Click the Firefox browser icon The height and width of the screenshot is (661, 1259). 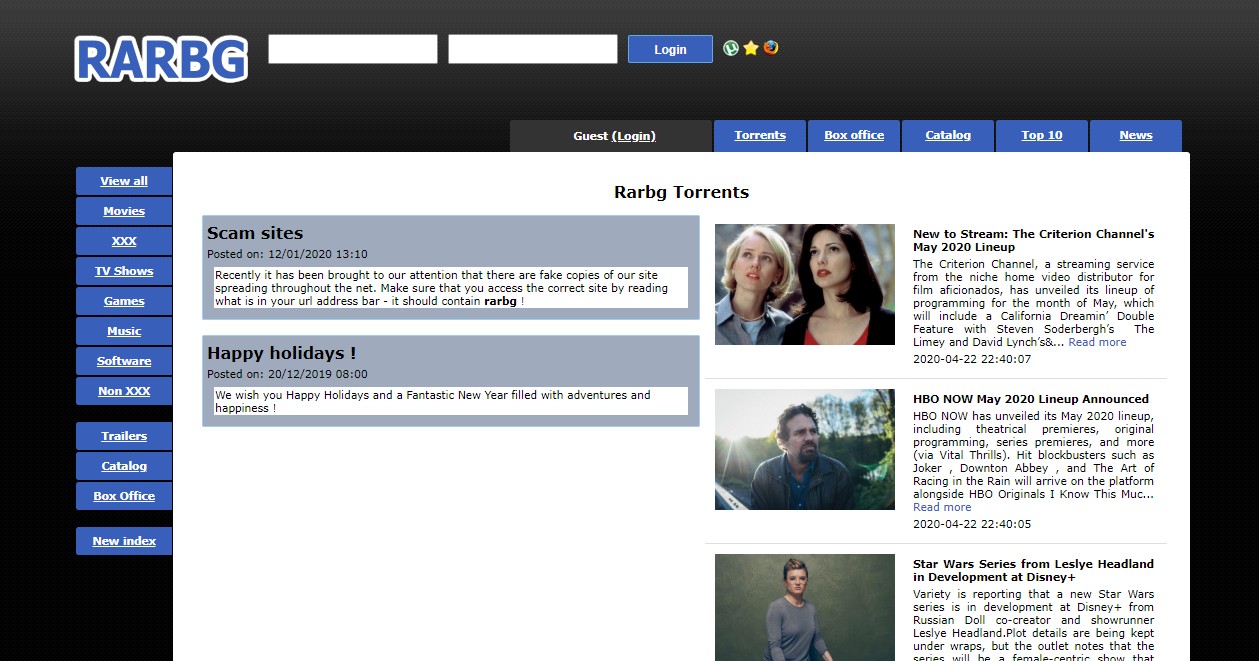point(771,48)
